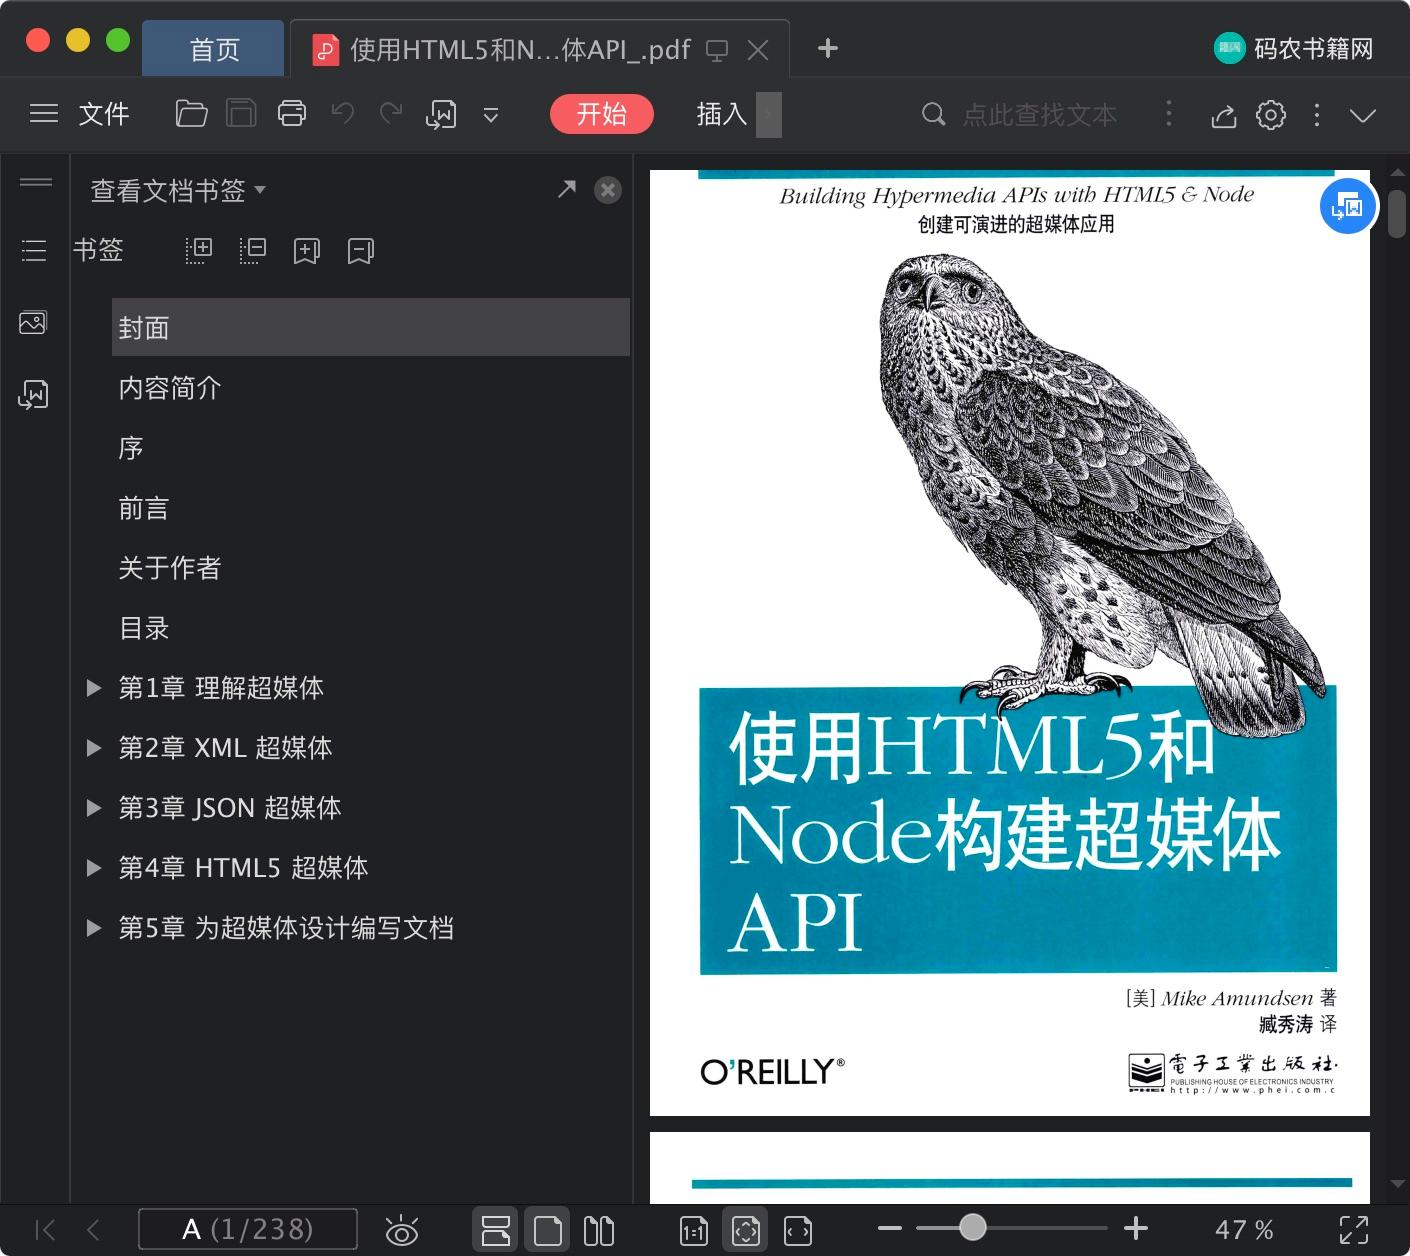Switch to the 首页 tab
The width and height of the screenshot is (1410, 1256).
point(214,49)
